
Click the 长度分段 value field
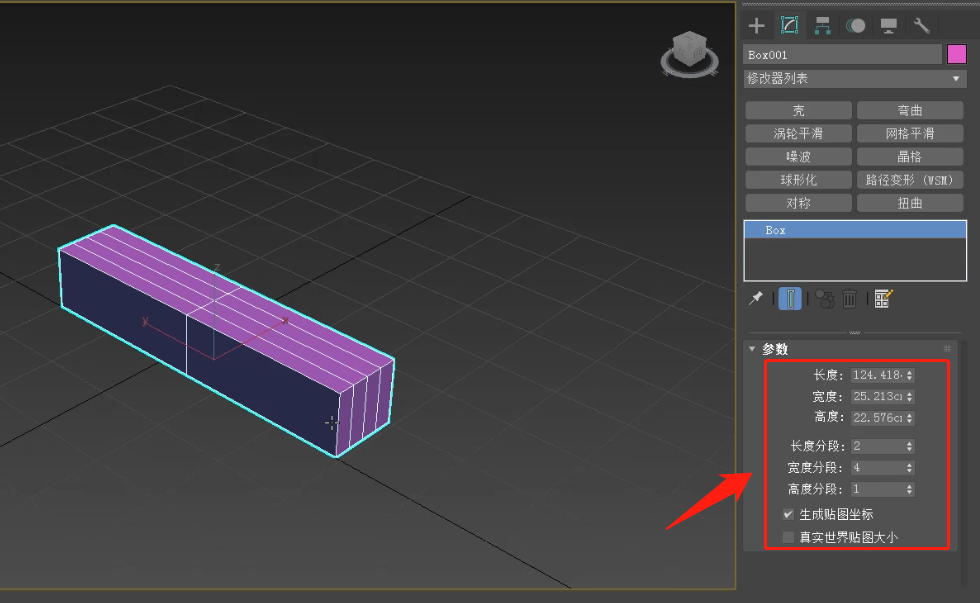878,446
